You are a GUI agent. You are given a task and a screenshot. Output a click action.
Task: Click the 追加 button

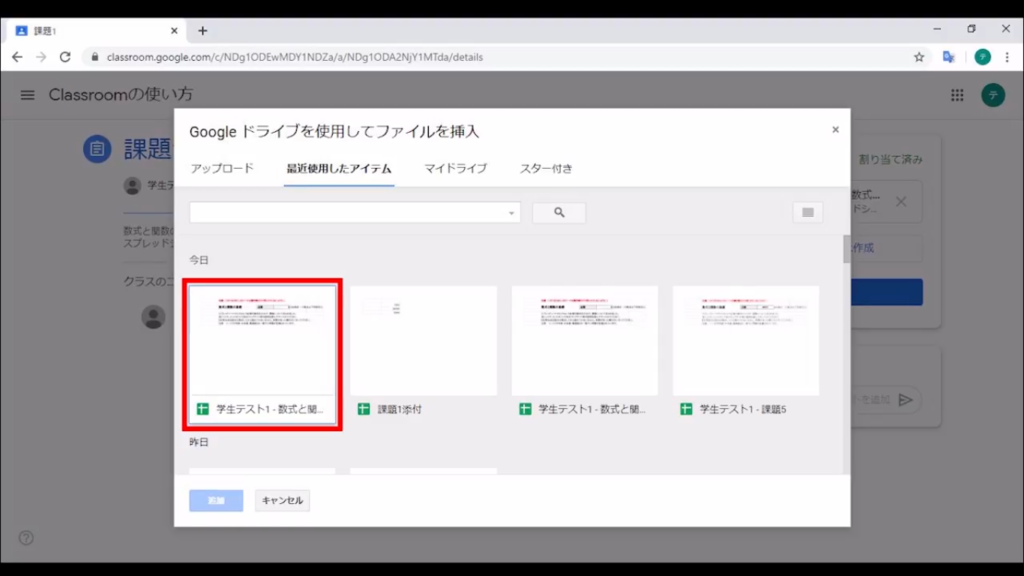click(216, 500)
